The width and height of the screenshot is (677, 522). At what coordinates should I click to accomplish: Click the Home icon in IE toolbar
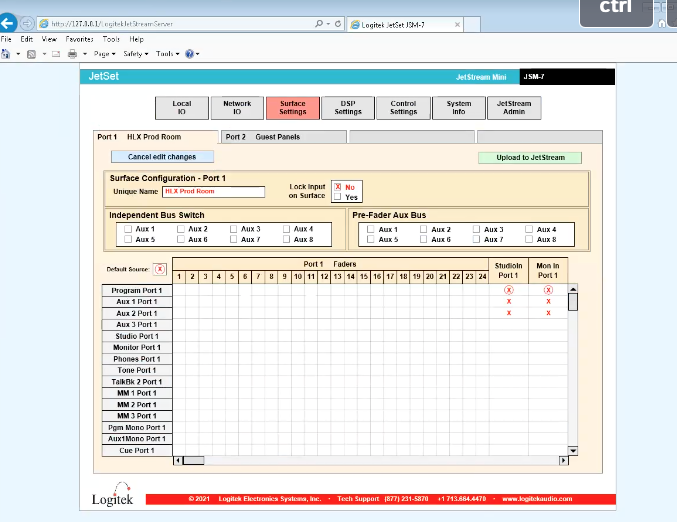[6, 54]
